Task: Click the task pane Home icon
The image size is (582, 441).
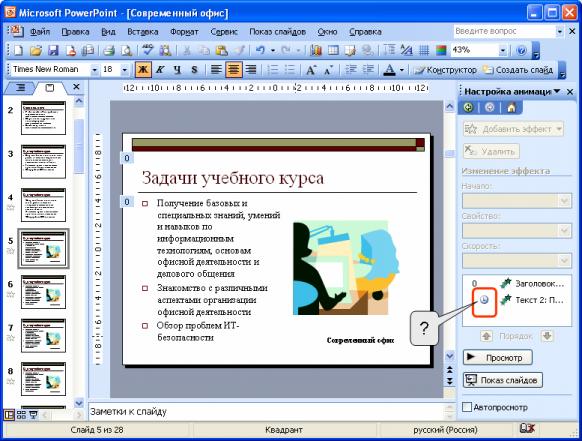Action: 511,108
